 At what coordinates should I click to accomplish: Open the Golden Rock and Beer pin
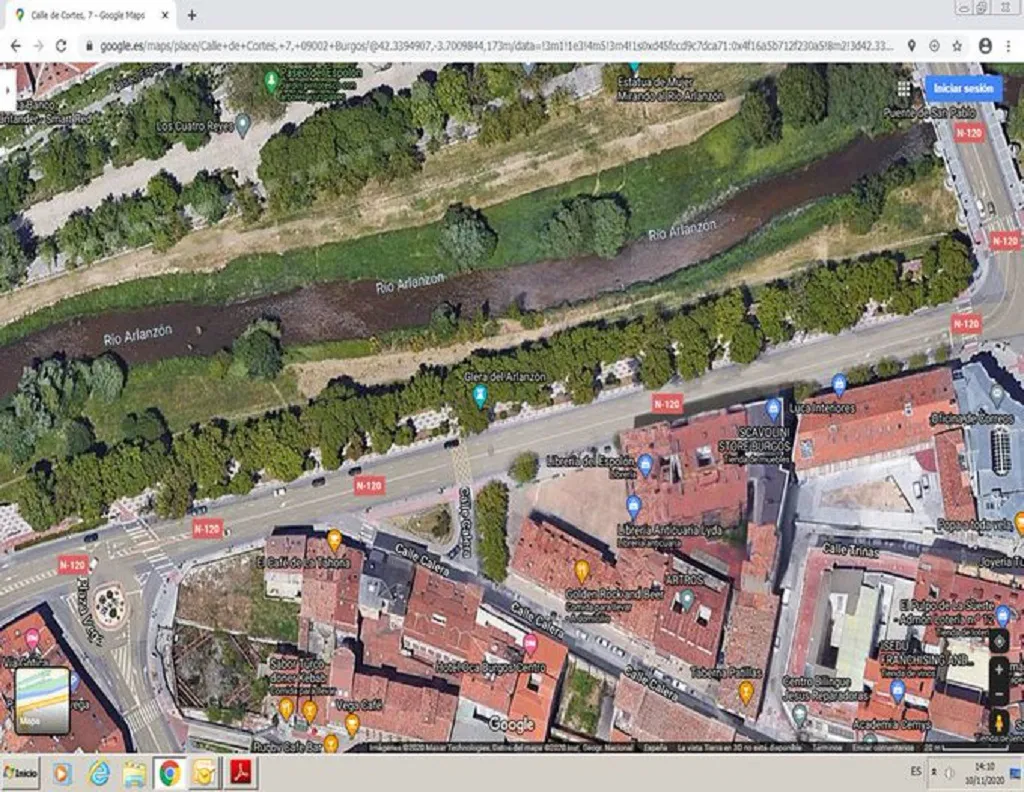click(581, 572)
